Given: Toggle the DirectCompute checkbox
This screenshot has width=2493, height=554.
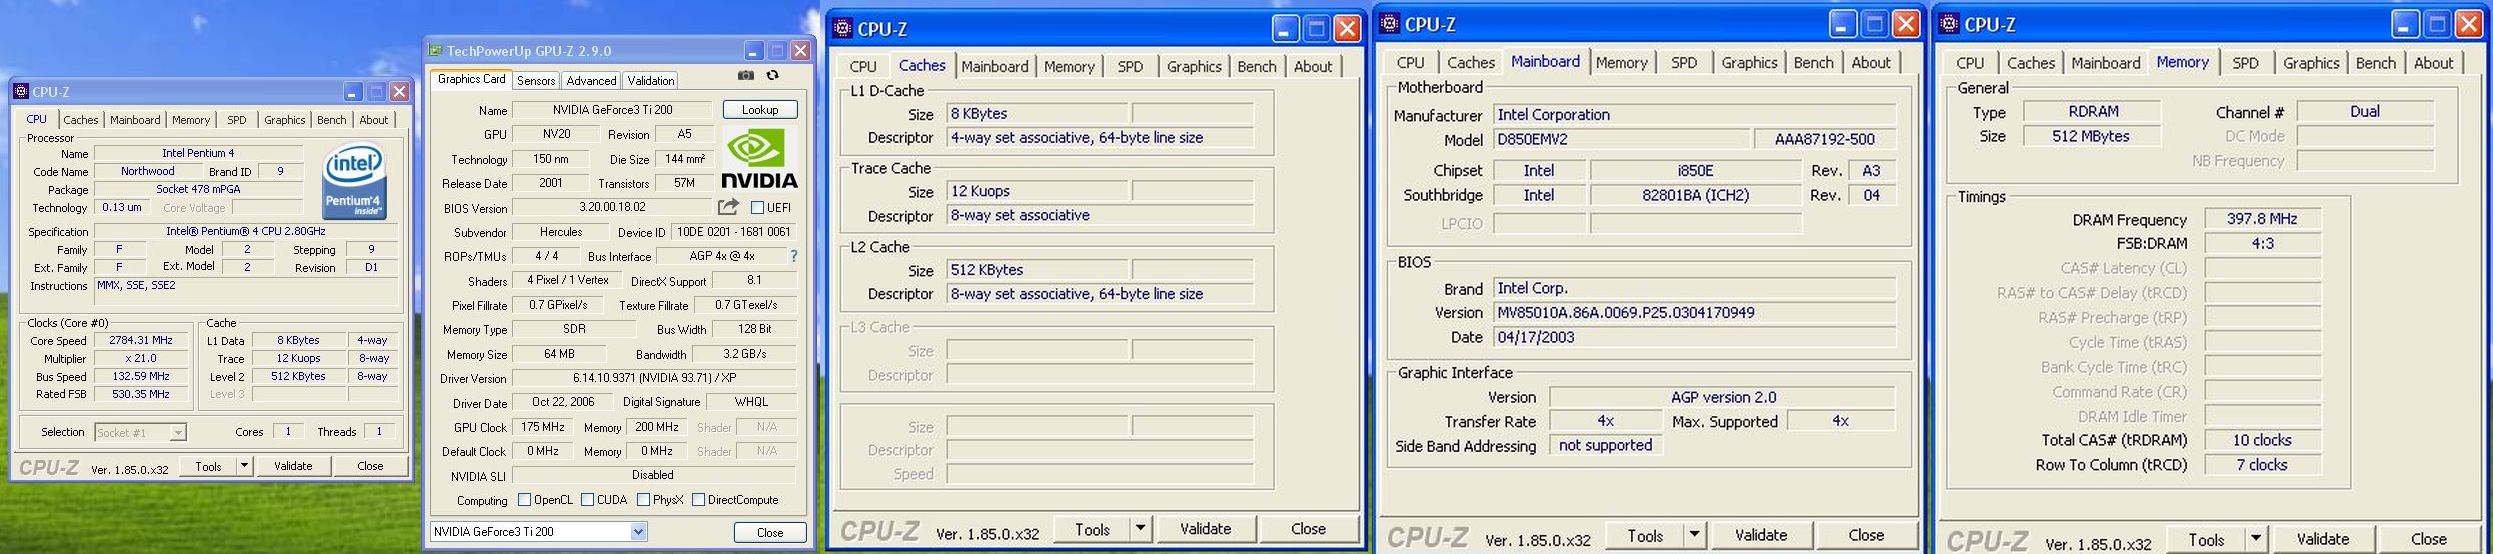Looking at the screenshot, I should coord(698,499).
